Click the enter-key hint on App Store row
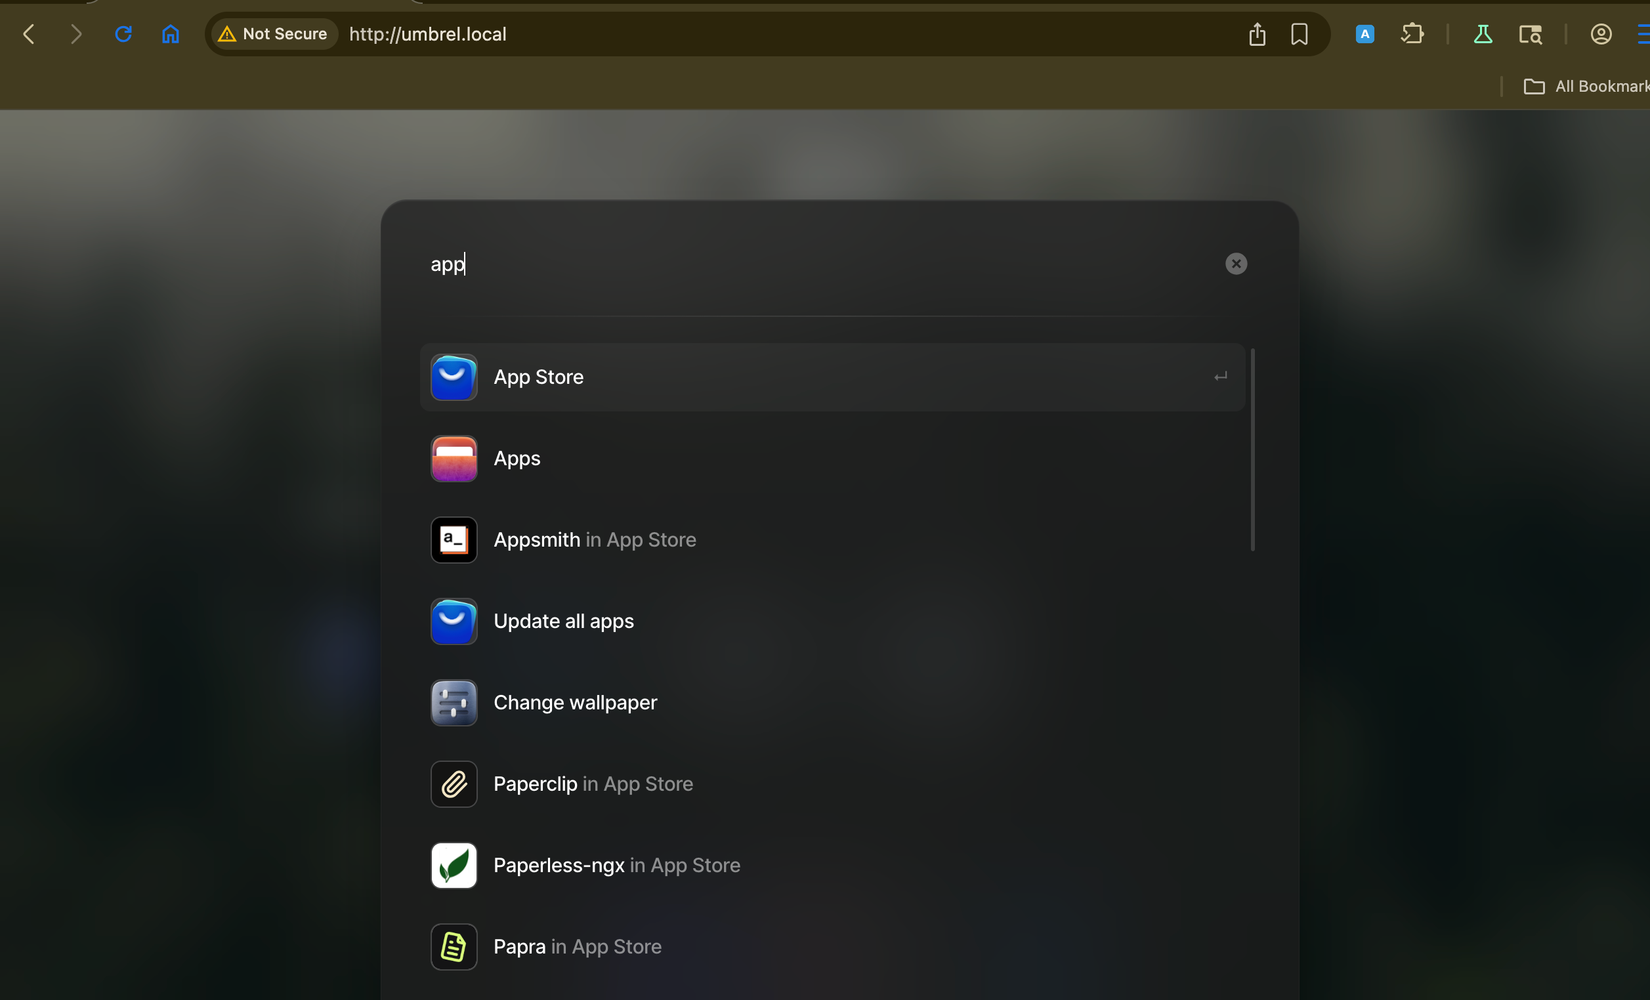This screenshot has height=1000, width=1650. (x=1220, y=377)
